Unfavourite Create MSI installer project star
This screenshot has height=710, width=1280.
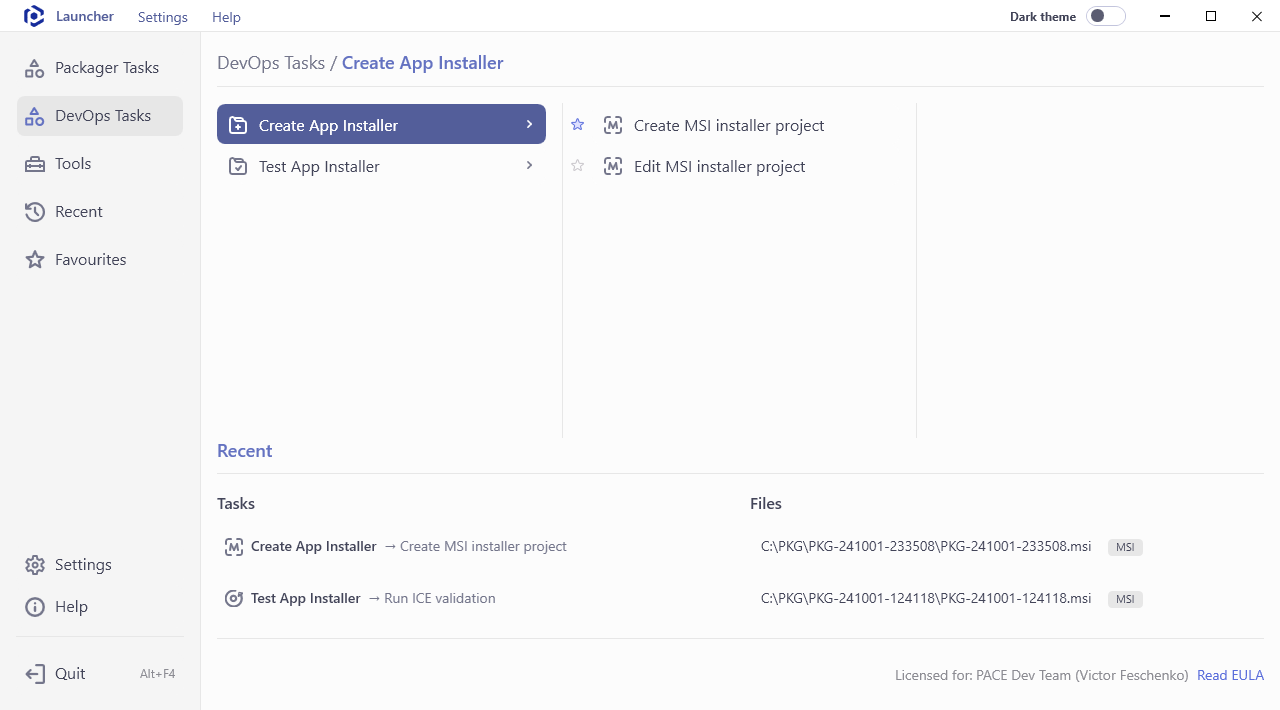pyautogui.click(x=577, y=125)
